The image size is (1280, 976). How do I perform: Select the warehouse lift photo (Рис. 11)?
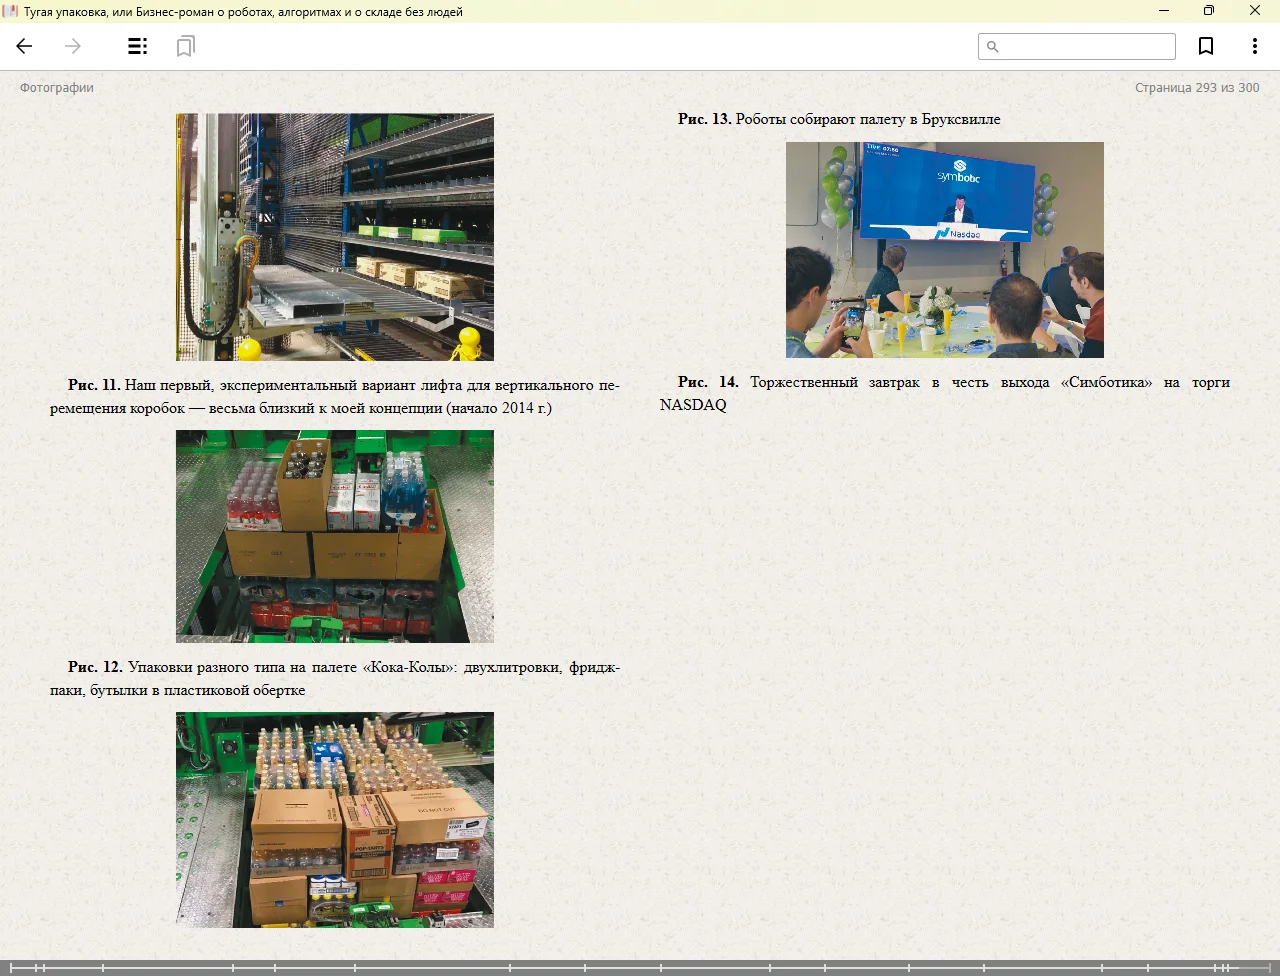pyautogui.click(x=335, y=237)
